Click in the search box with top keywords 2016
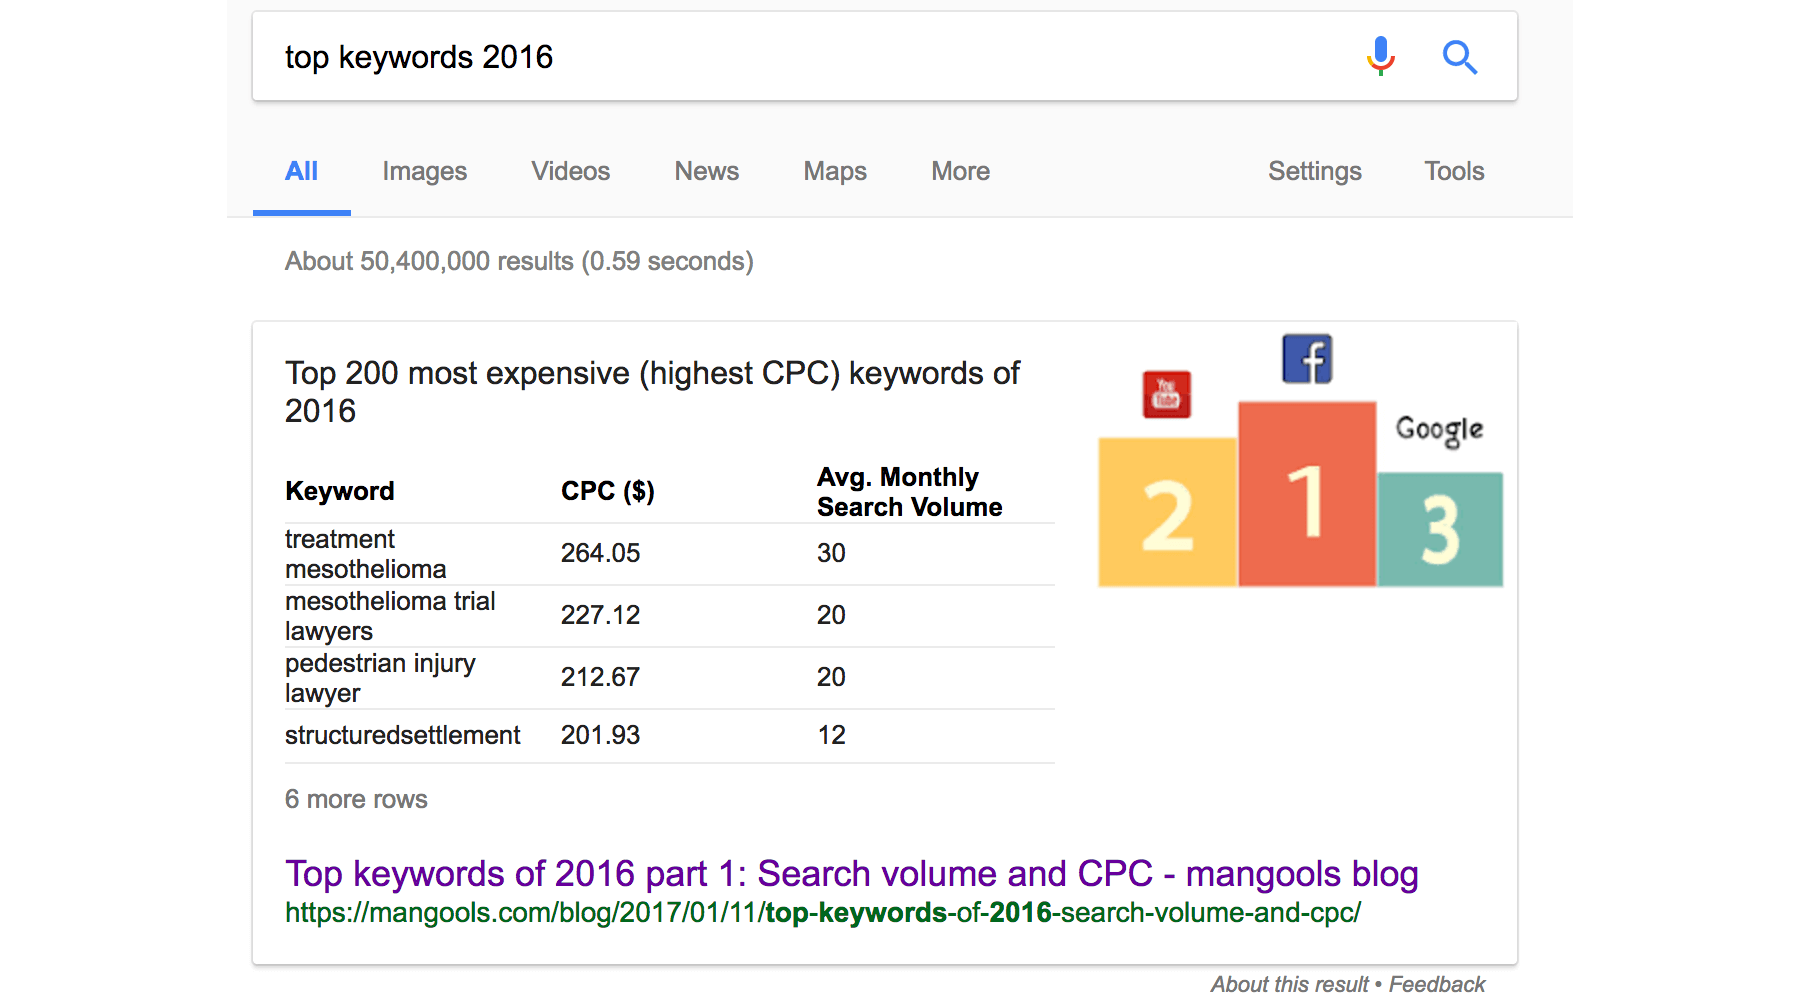Viewport: 1800px width, 998px height. point(800,57)
